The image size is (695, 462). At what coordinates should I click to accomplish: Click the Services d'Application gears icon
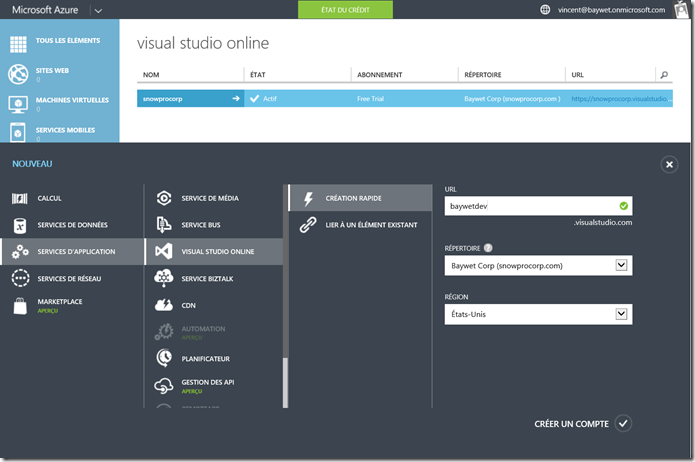[x=20, y=251]
